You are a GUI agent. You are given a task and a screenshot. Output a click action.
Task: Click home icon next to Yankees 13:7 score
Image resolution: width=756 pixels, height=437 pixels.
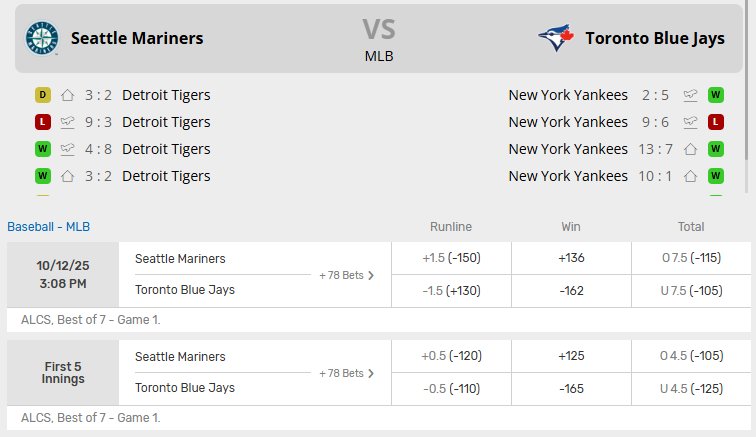tap(690, 149)
